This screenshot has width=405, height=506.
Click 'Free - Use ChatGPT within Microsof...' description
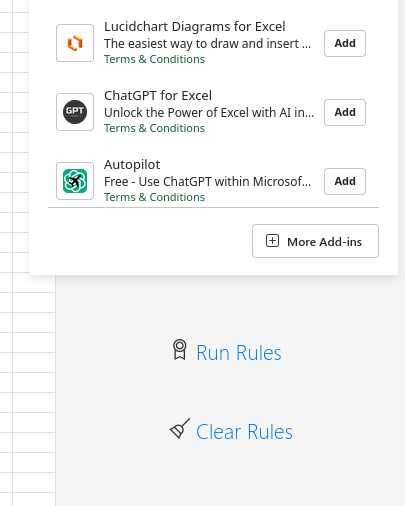tap(207, 182)
